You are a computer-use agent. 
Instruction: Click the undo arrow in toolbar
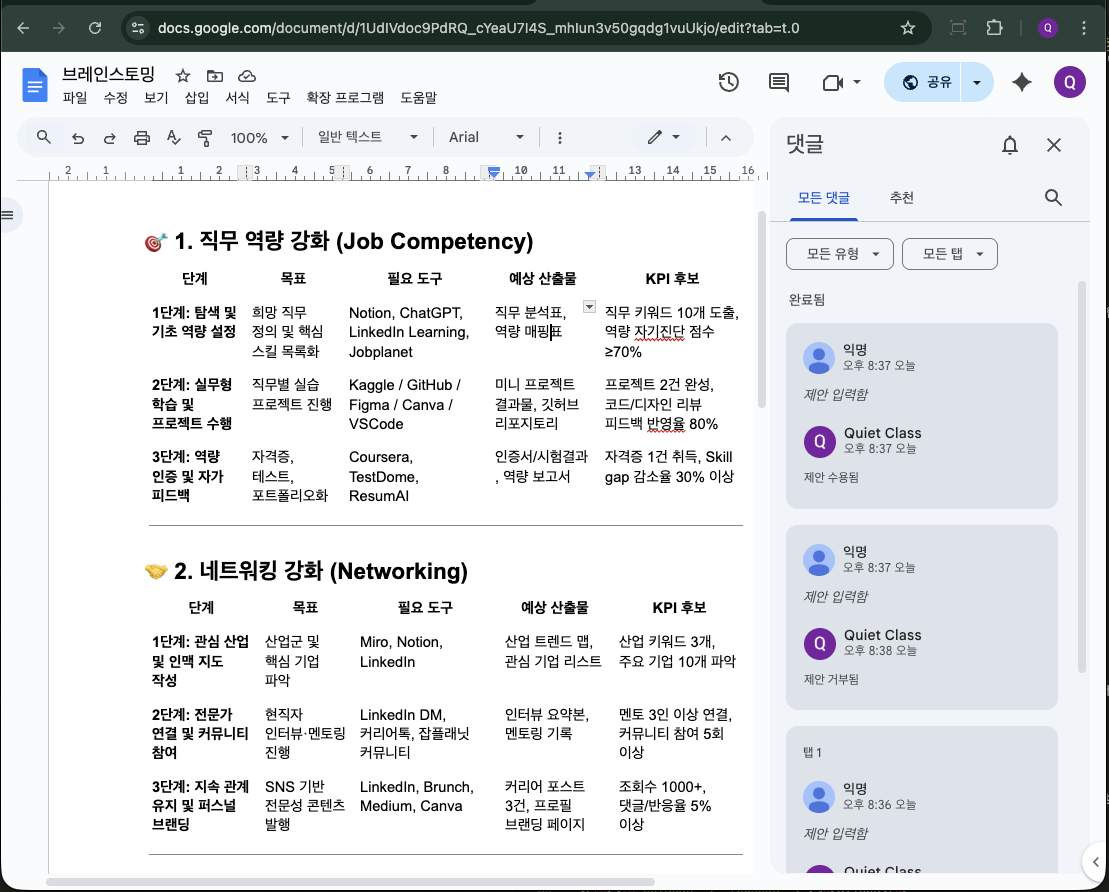(x=78, y=137)
